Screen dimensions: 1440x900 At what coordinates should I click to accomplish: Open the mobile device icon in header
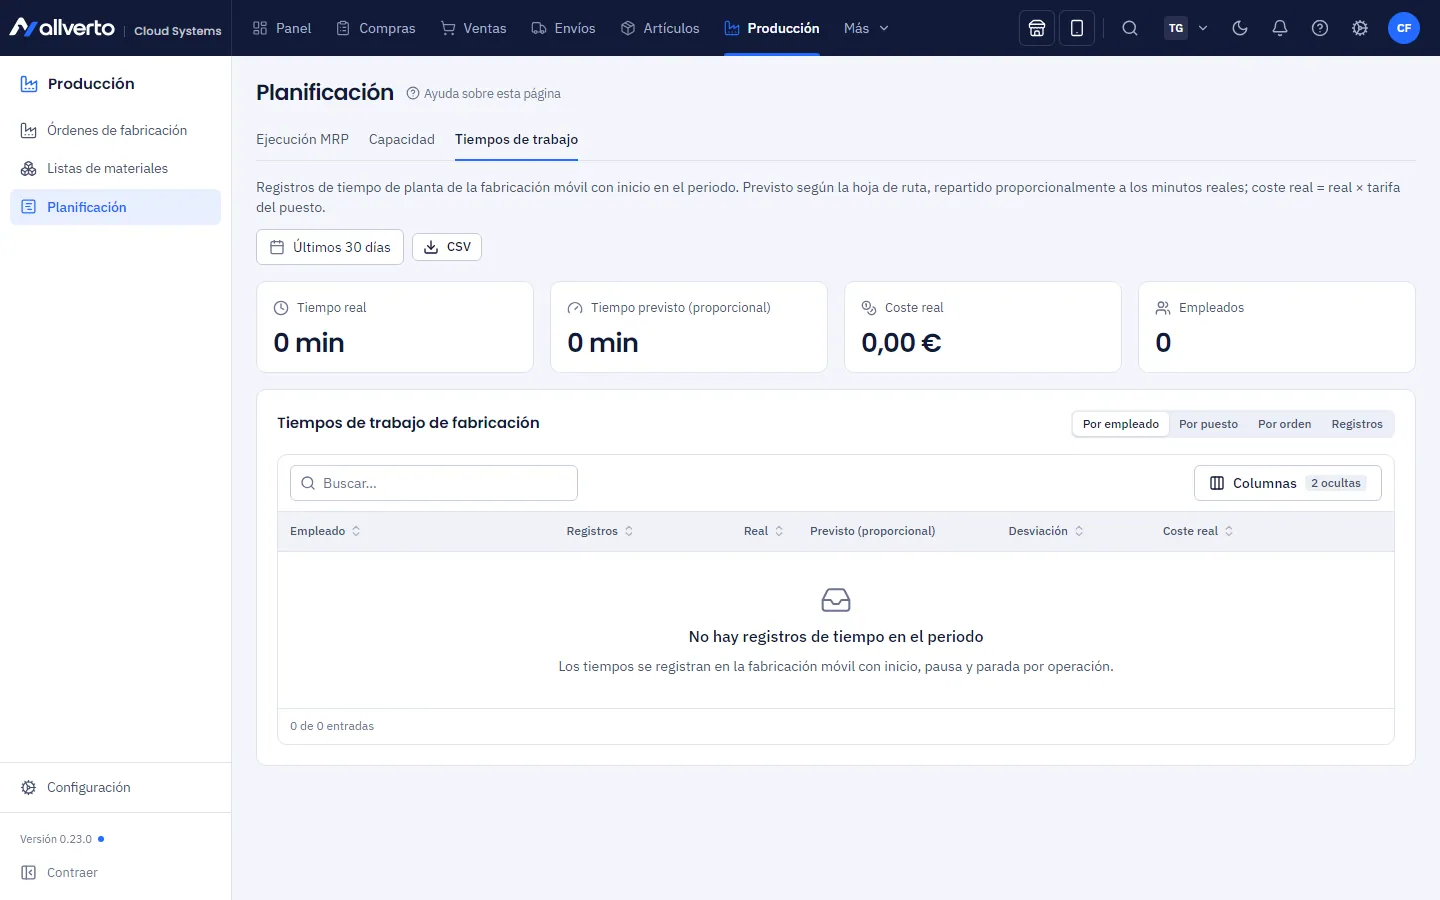[x=1077, y=28]
